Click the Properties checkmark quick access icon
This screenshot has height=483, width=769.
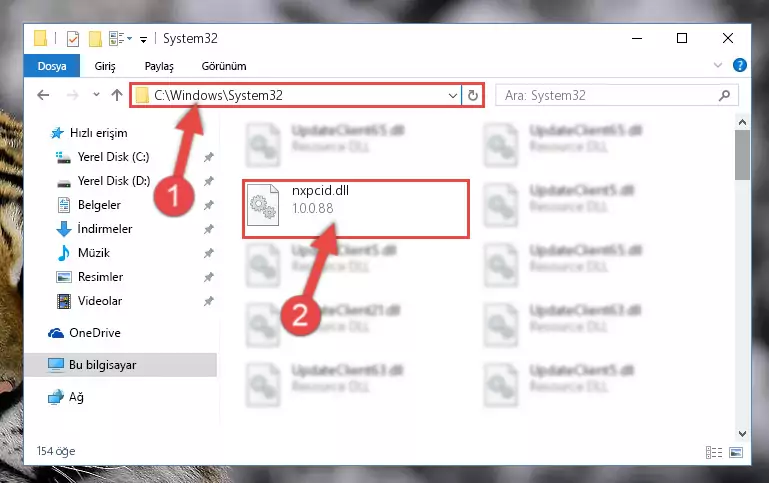click(73, 38)
